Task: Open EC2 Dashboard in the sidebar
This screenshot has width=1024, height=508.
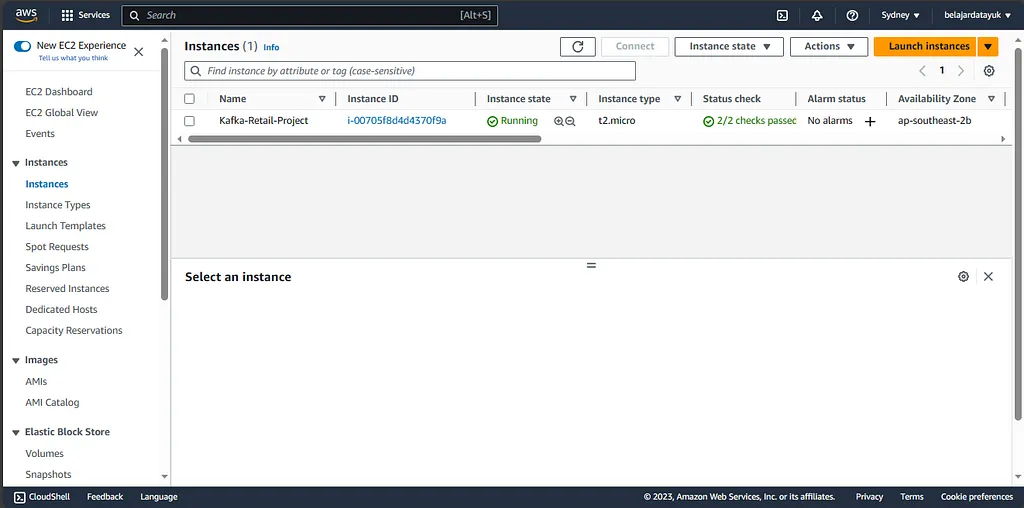Action: pyautogui.click(x=59, y=92)
